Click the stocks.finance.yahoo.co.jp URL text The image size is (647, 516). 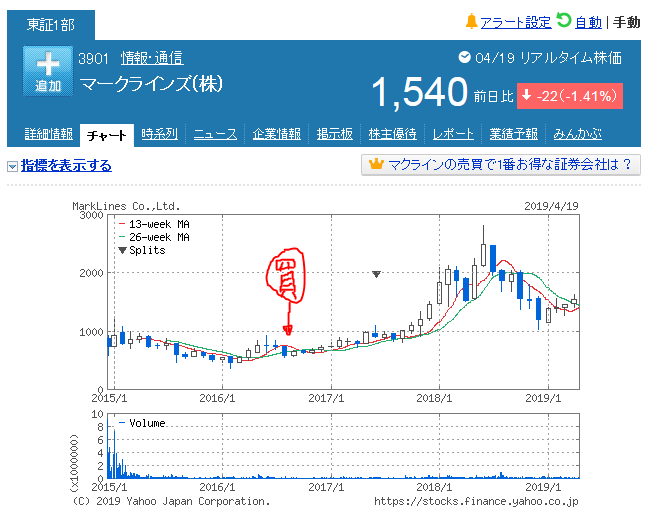[476, 501]
